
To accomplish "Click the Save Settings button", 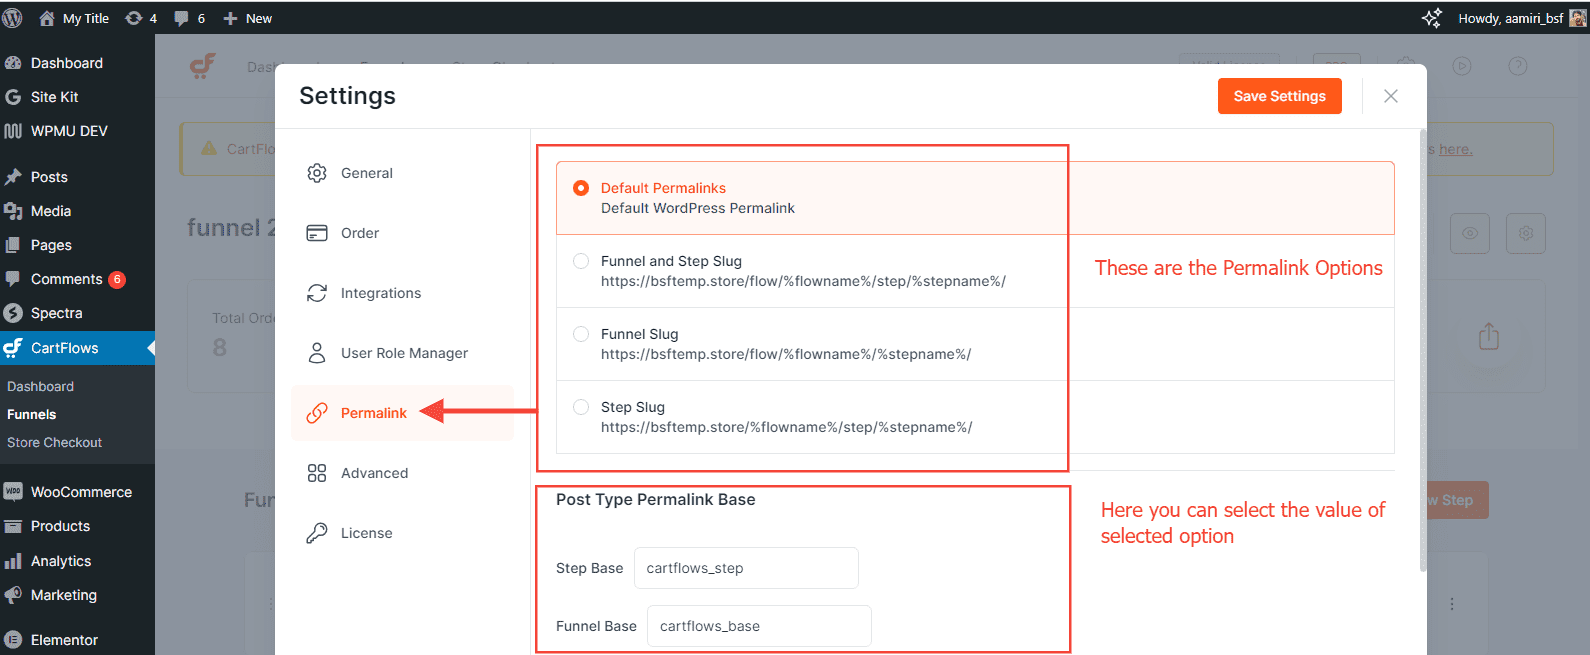I will 1279,96.
